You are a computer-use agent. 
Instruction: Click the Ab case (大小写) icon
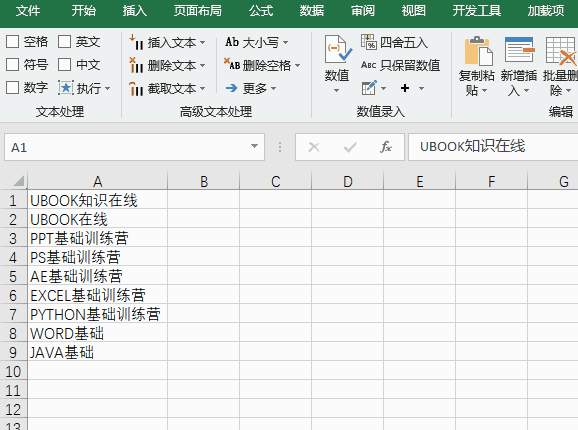(x=232, y=42)
